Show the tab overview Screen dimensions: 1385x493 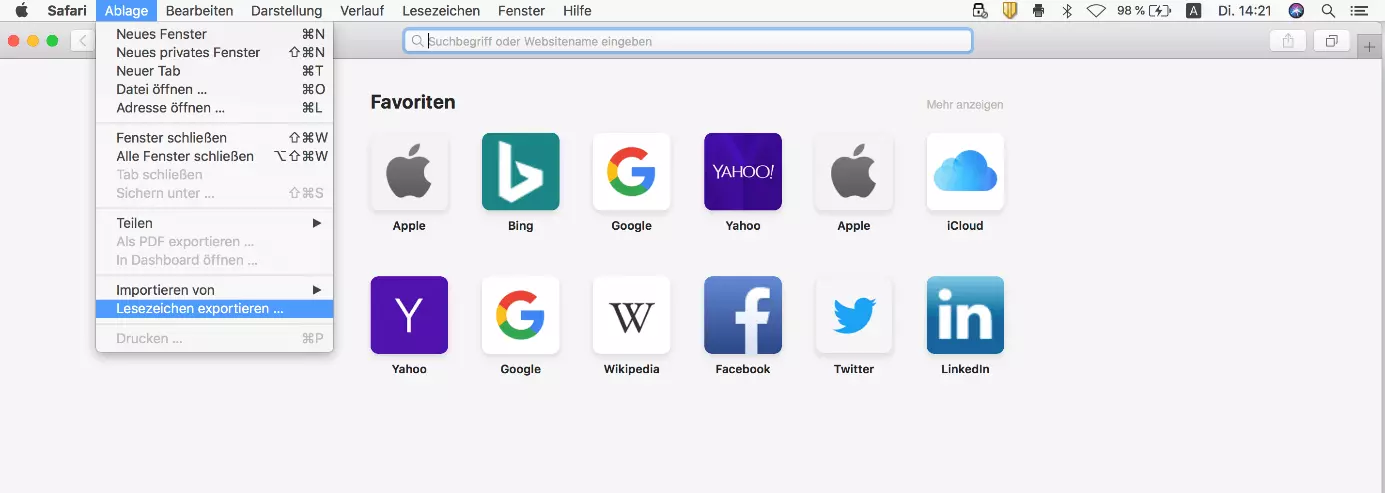[x=1332, y=41]
